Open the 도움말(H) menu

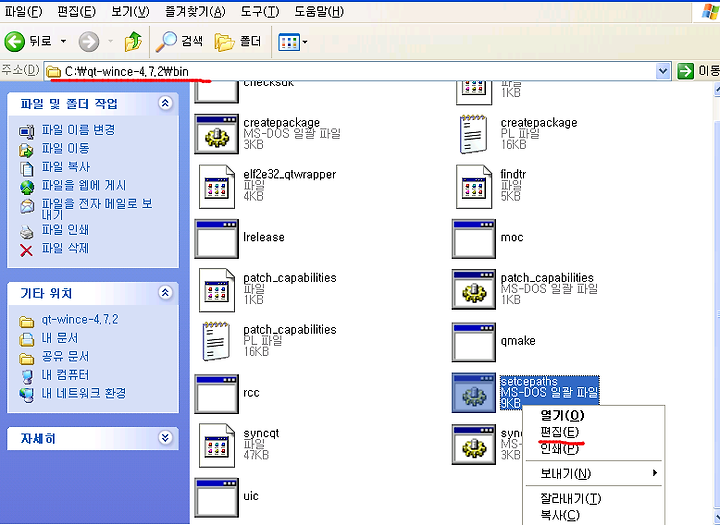(319, 11)
